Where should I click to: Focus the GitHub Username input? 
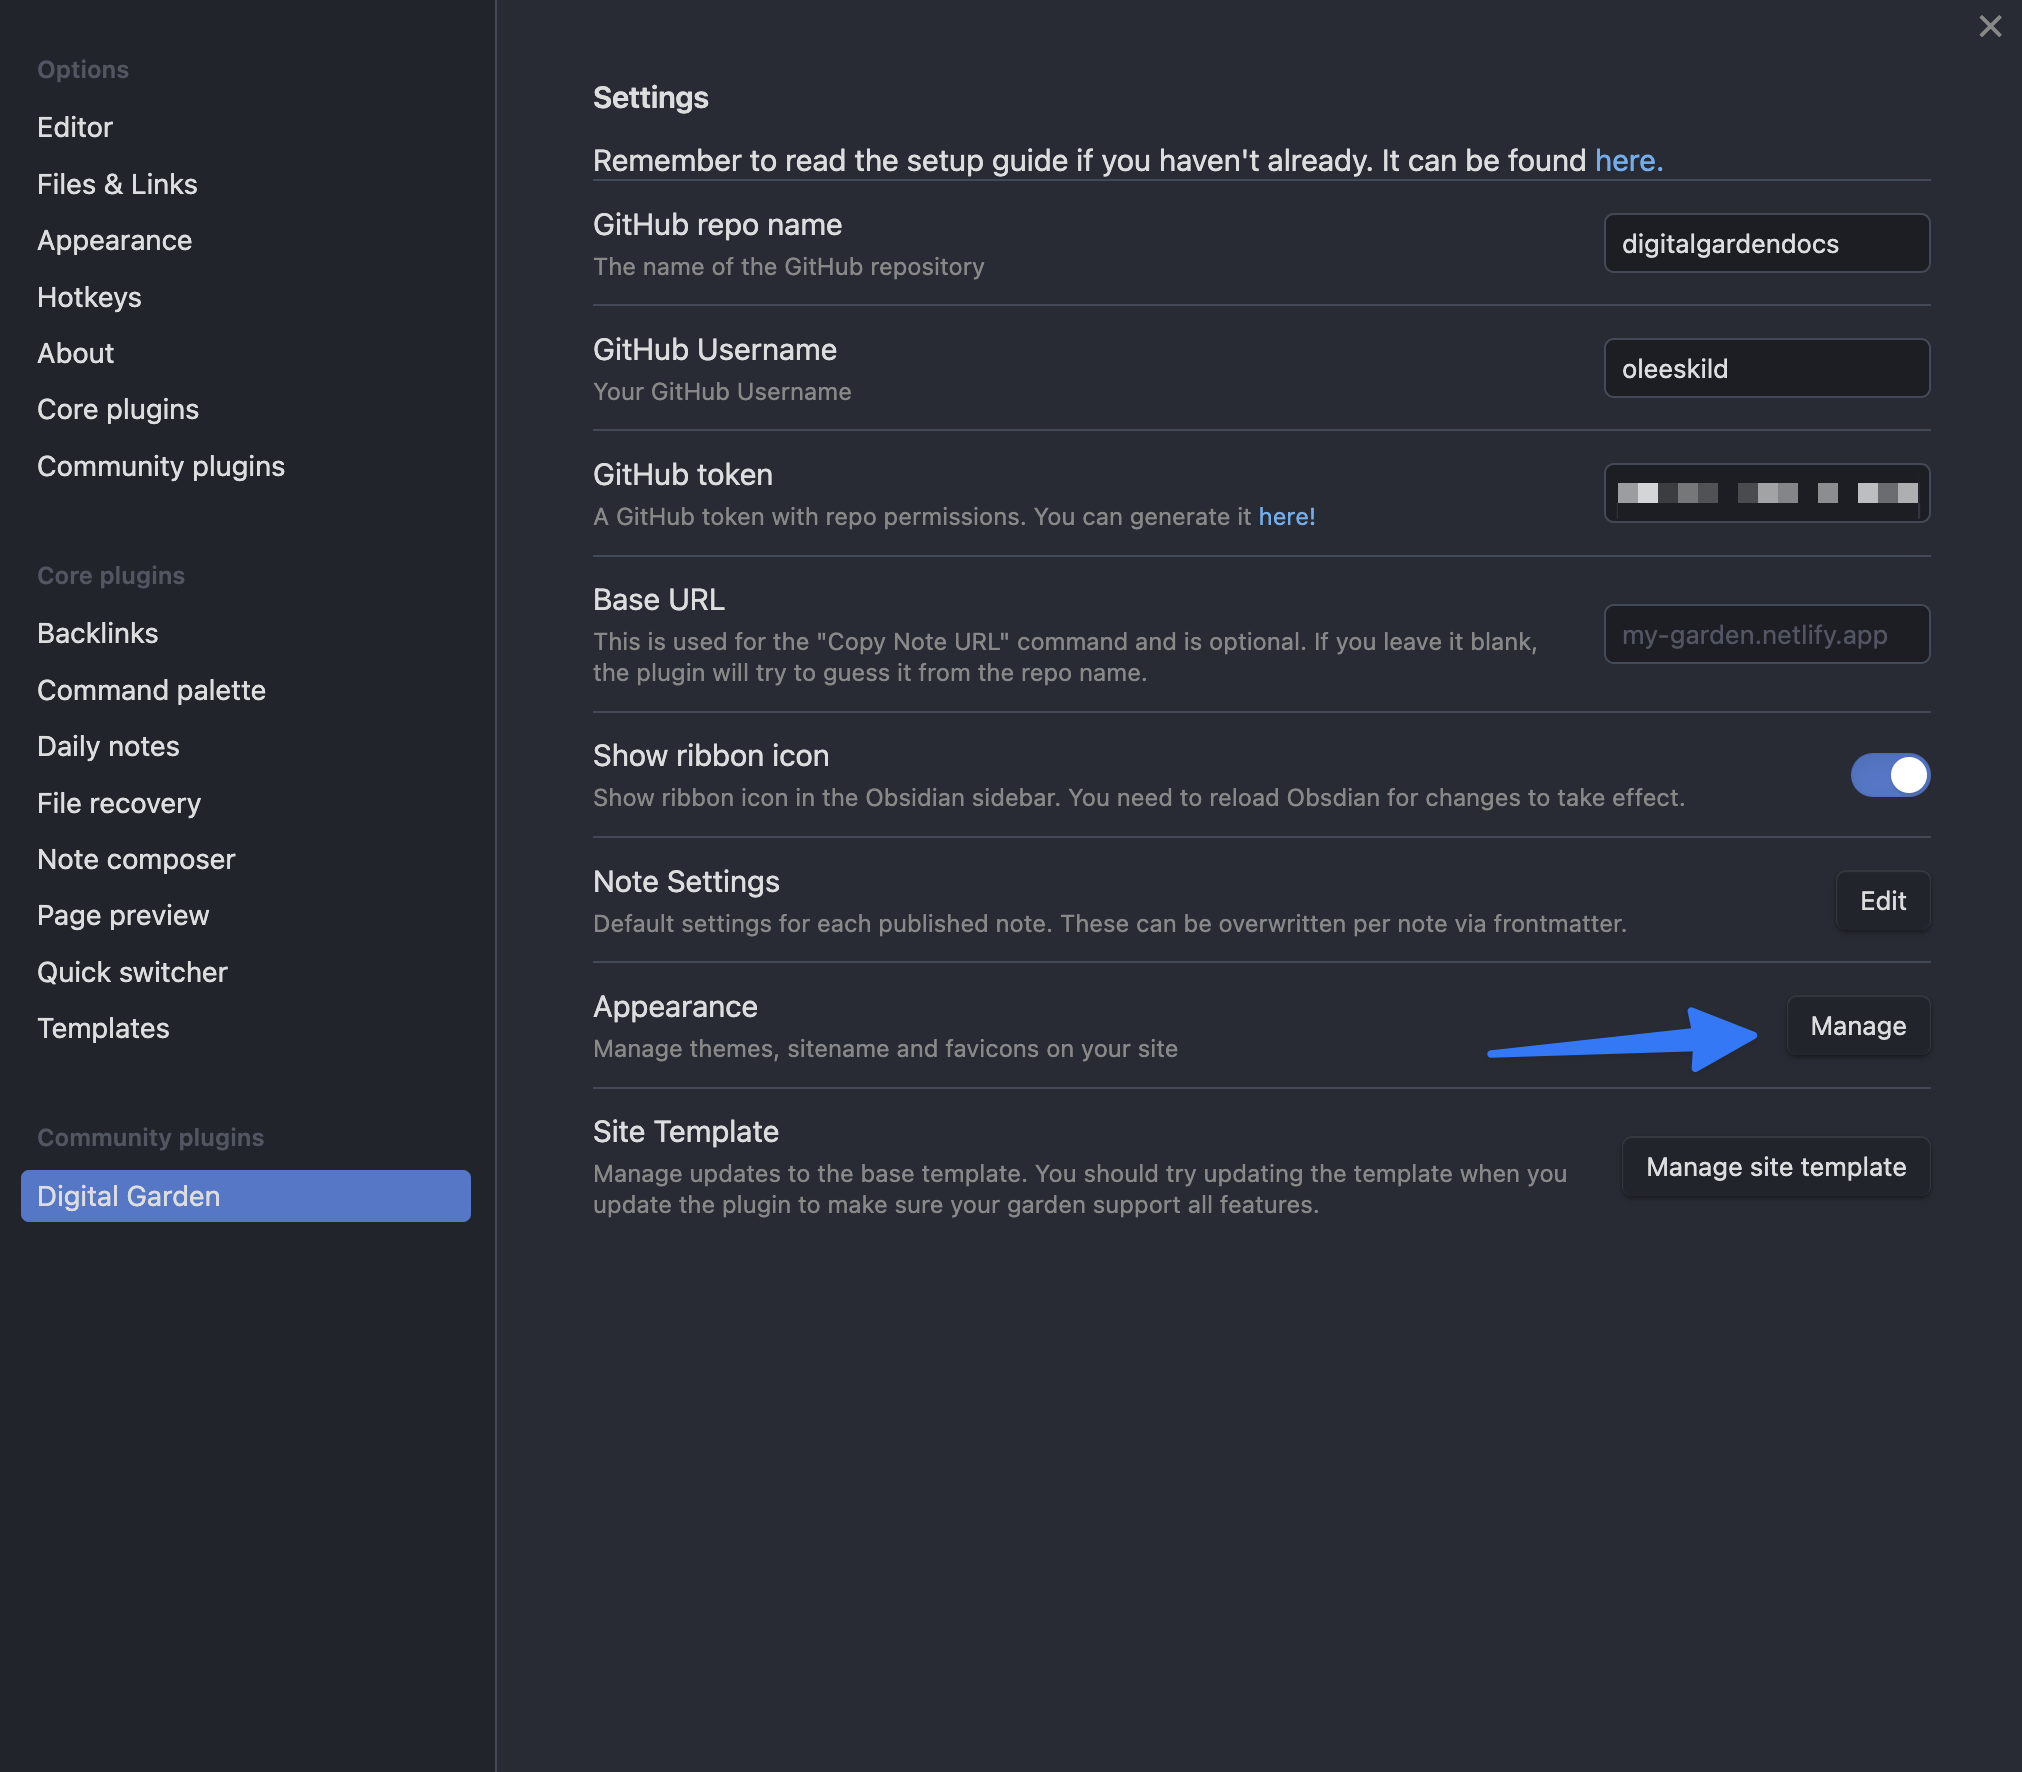(x=1766, y=369)
